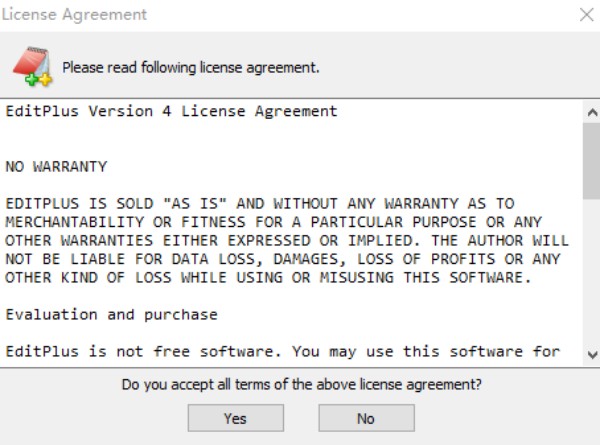Click the "EditPlus is not free software" line
Image resolution: width=600 pixels, height=445 pixels.
(282, 351)
